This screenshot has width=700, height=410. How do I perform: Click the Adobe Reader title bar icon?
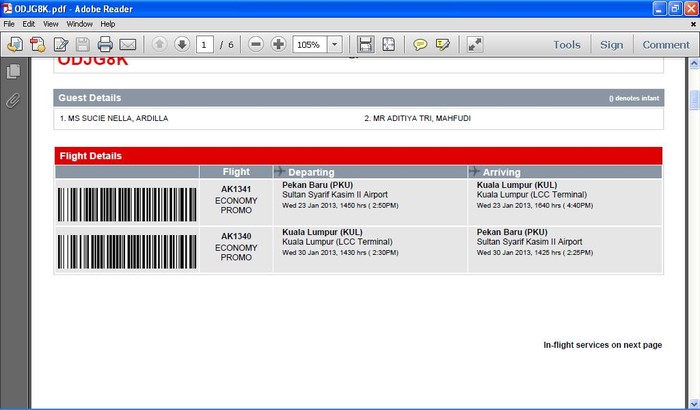(7, 8)
